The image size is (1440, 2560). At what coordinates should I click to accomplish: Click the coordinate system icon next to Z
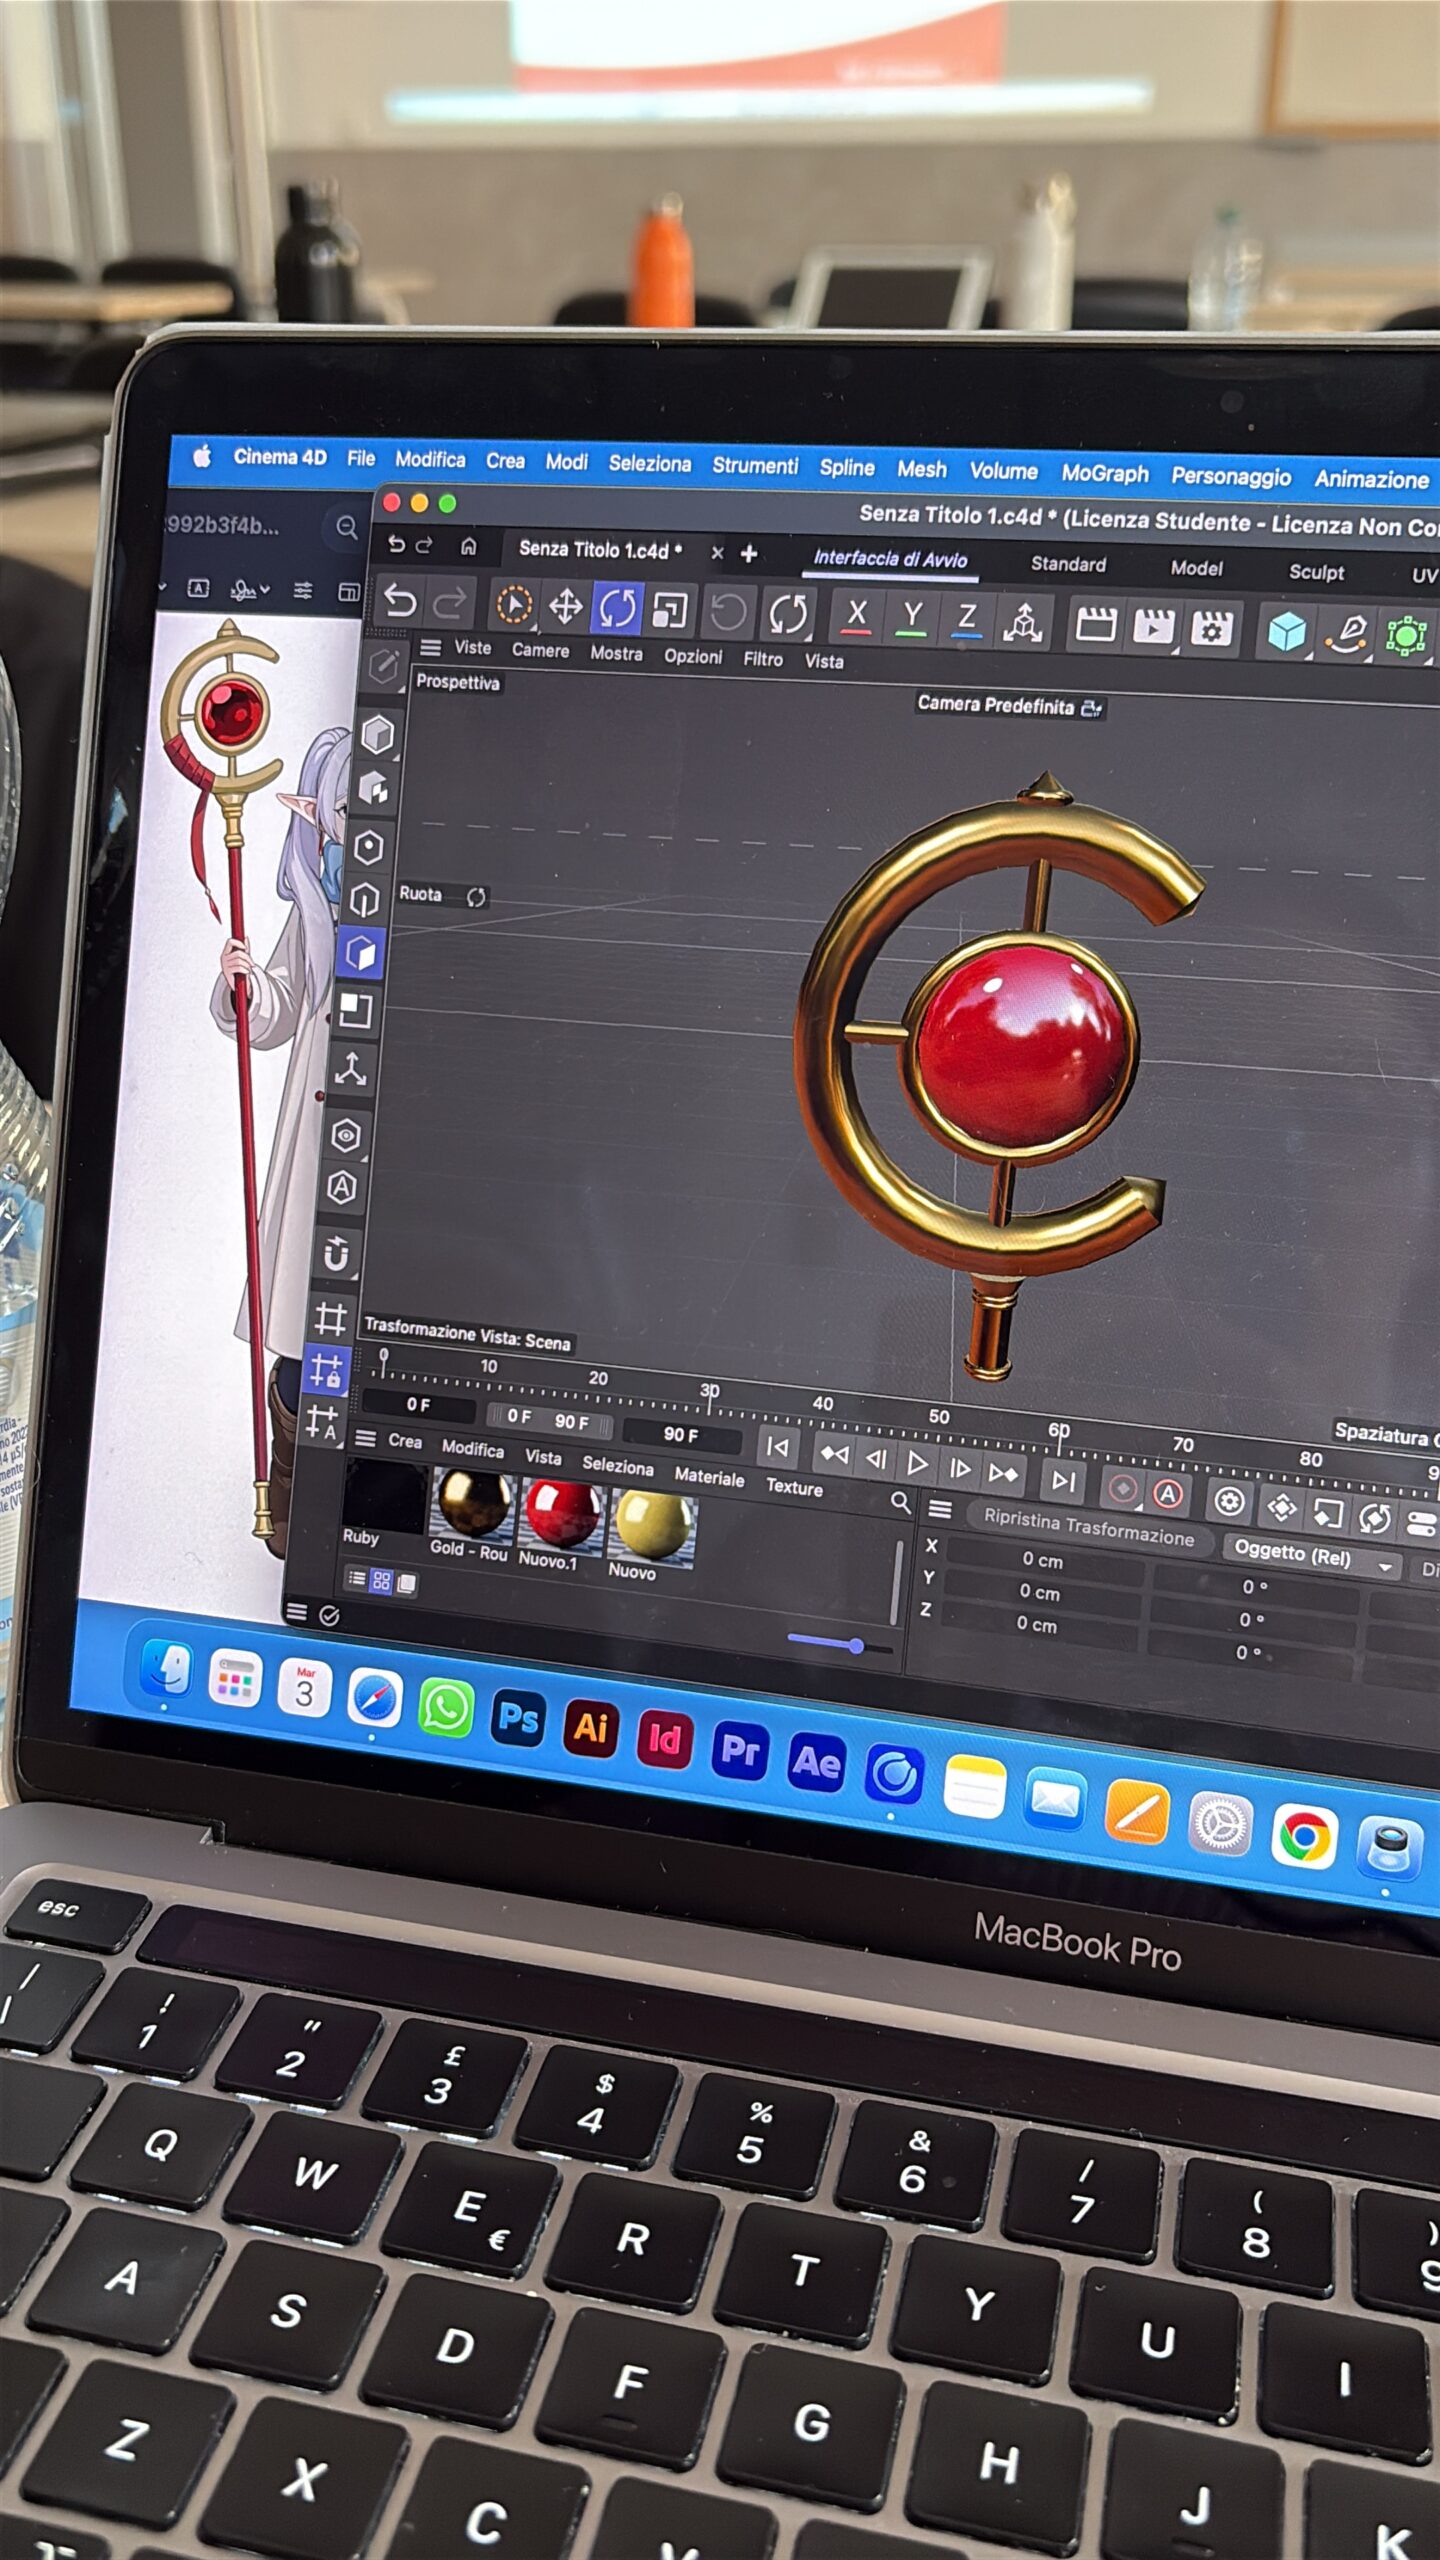[1022, 622]
